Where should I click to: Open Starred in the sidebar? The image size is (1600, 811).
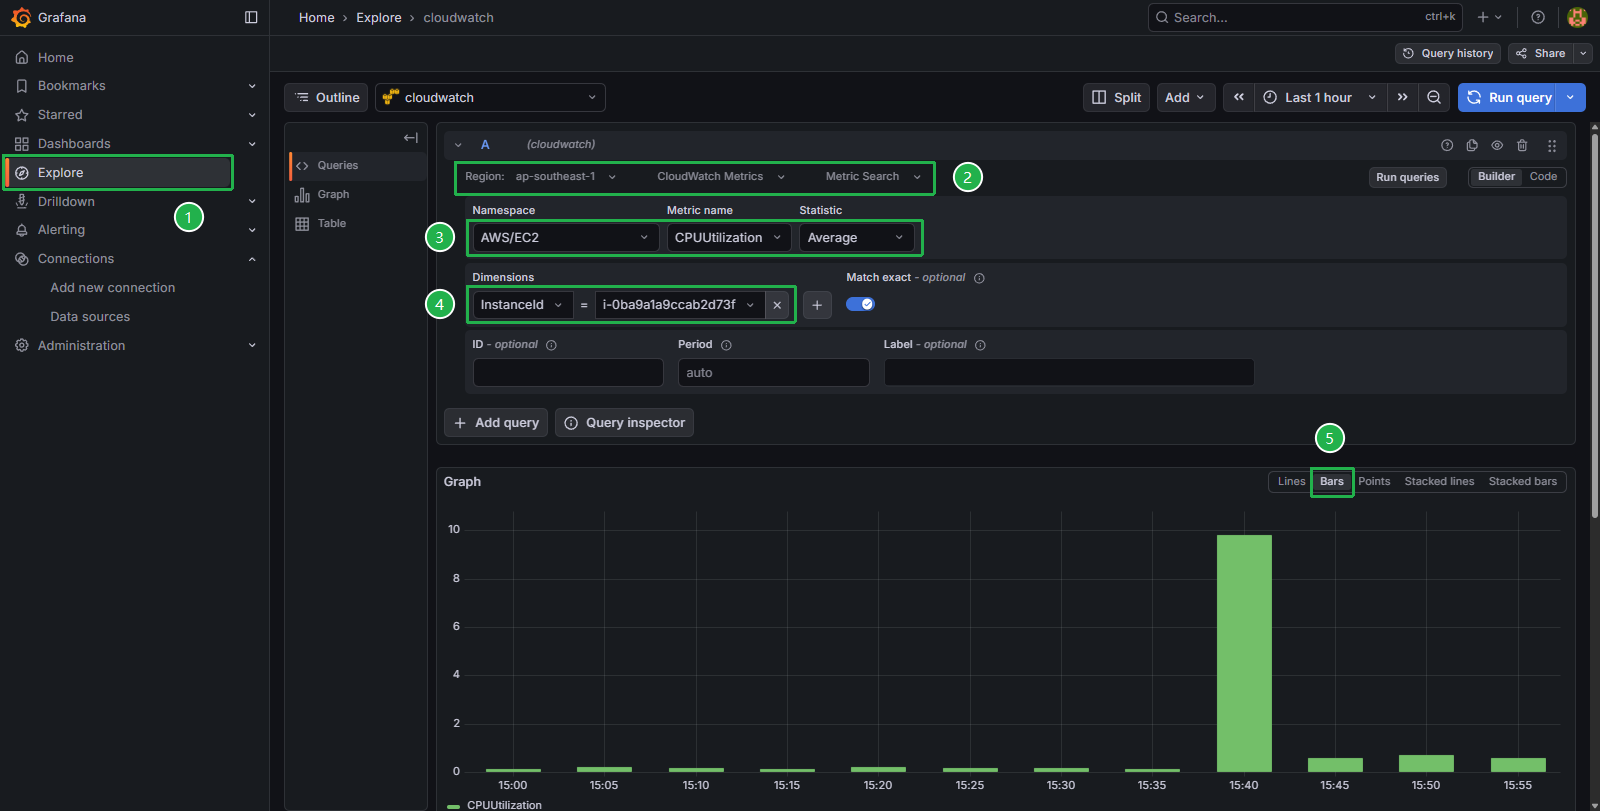(60, 115)
